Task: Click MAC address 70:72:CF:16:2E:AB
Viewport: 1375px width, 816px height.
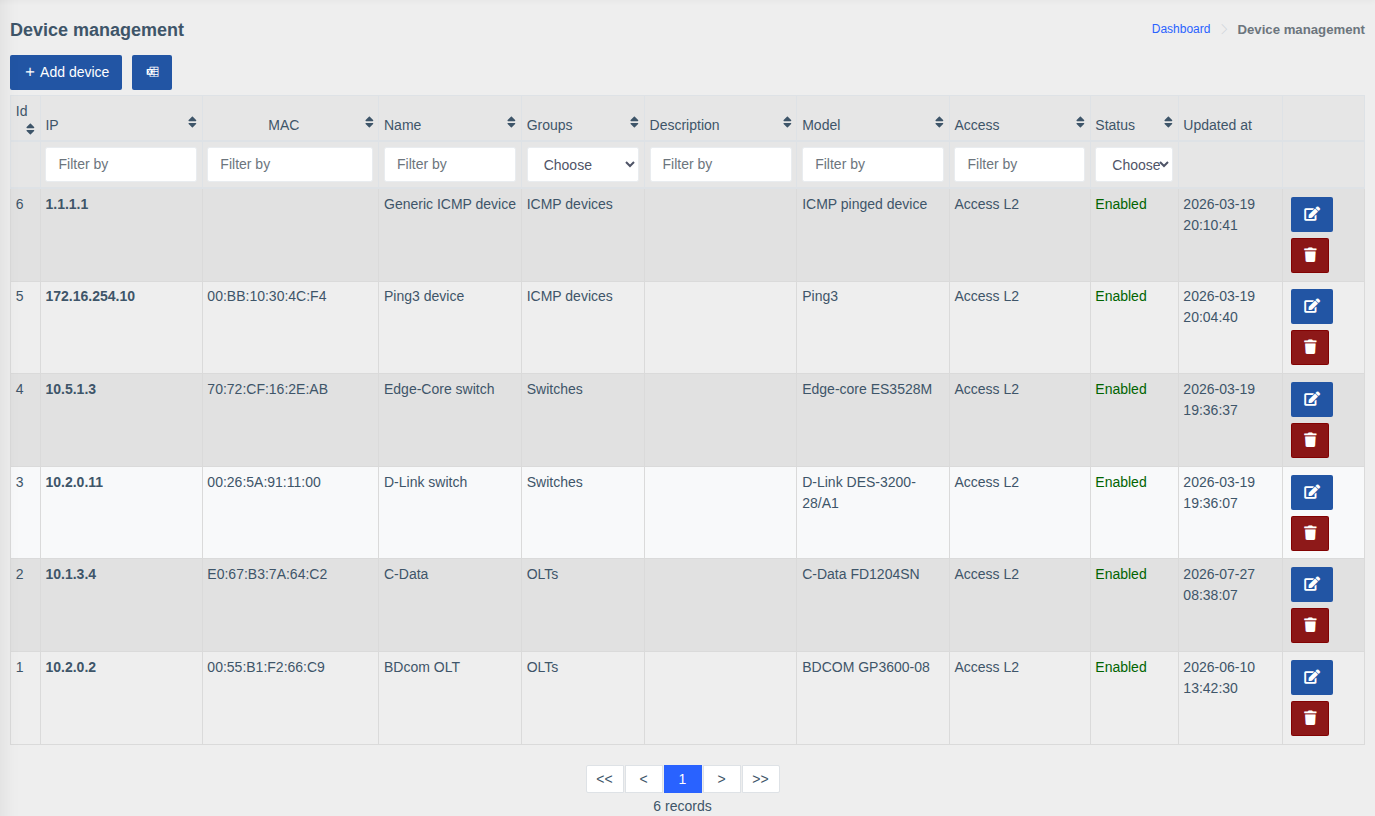Action: [267, 389]
